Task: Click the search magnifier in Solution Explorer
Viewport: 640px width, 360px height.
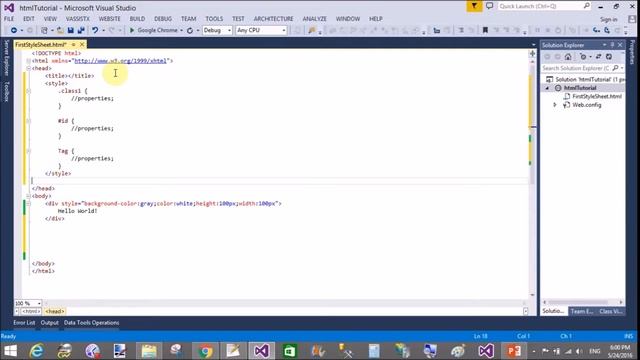Action: point(616,68)
